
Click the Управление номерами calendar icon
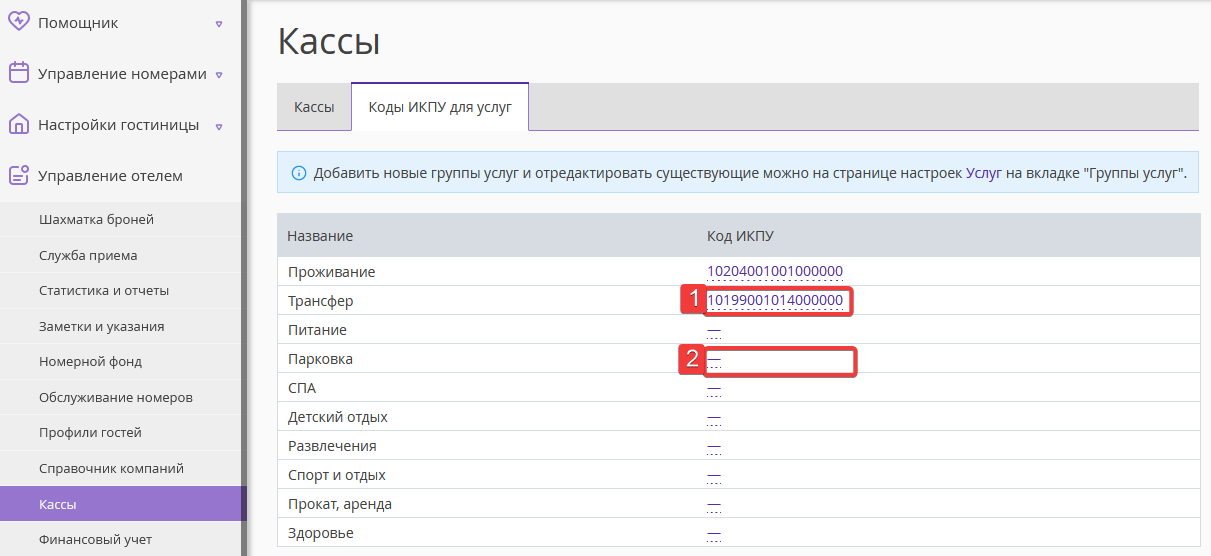[18, 73]
